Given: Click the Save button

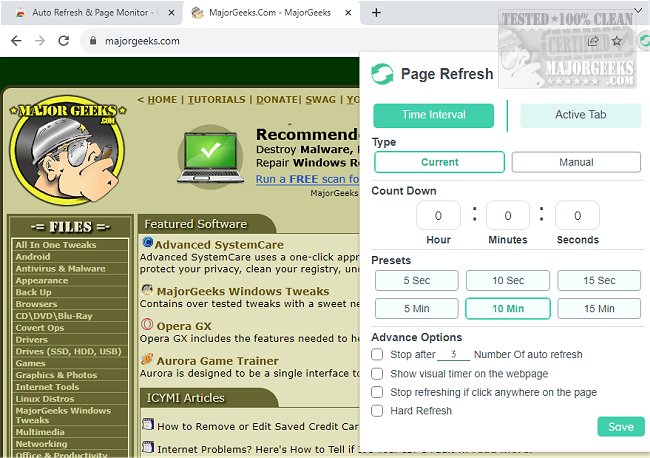Looking at the screenshot, I should [621, 426].
